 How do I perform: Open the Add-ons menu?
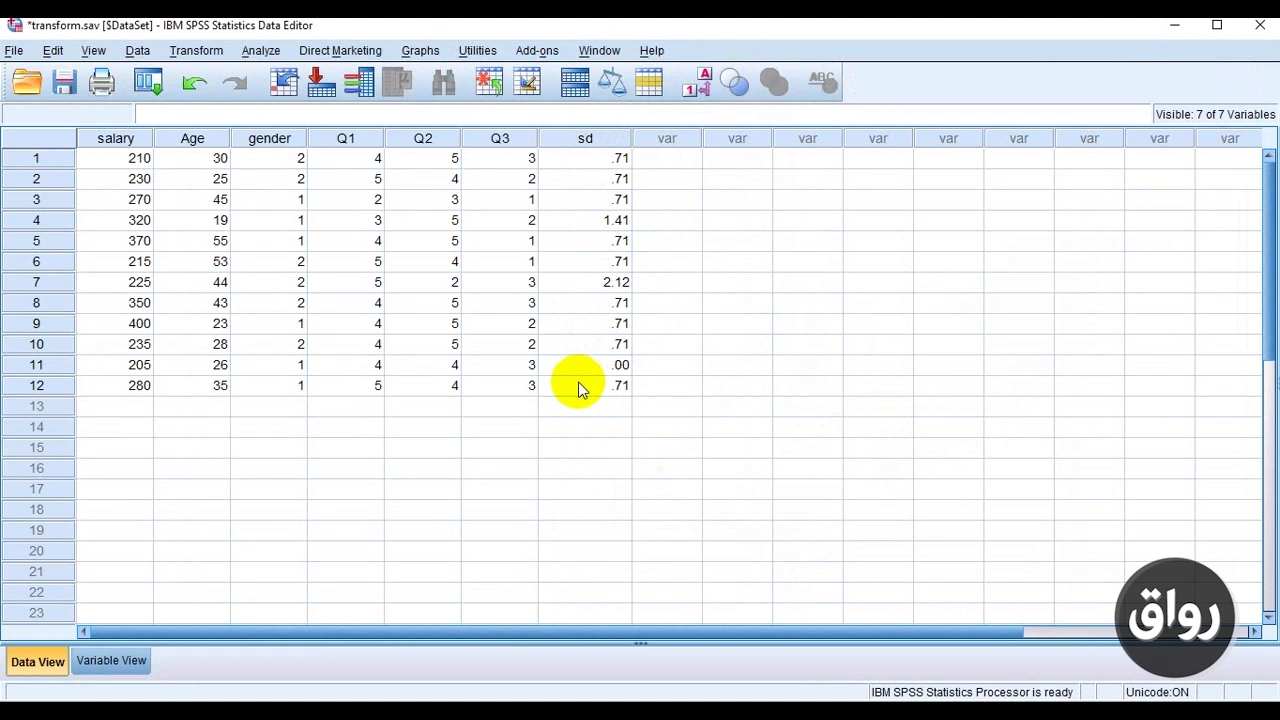click(537, 50)
